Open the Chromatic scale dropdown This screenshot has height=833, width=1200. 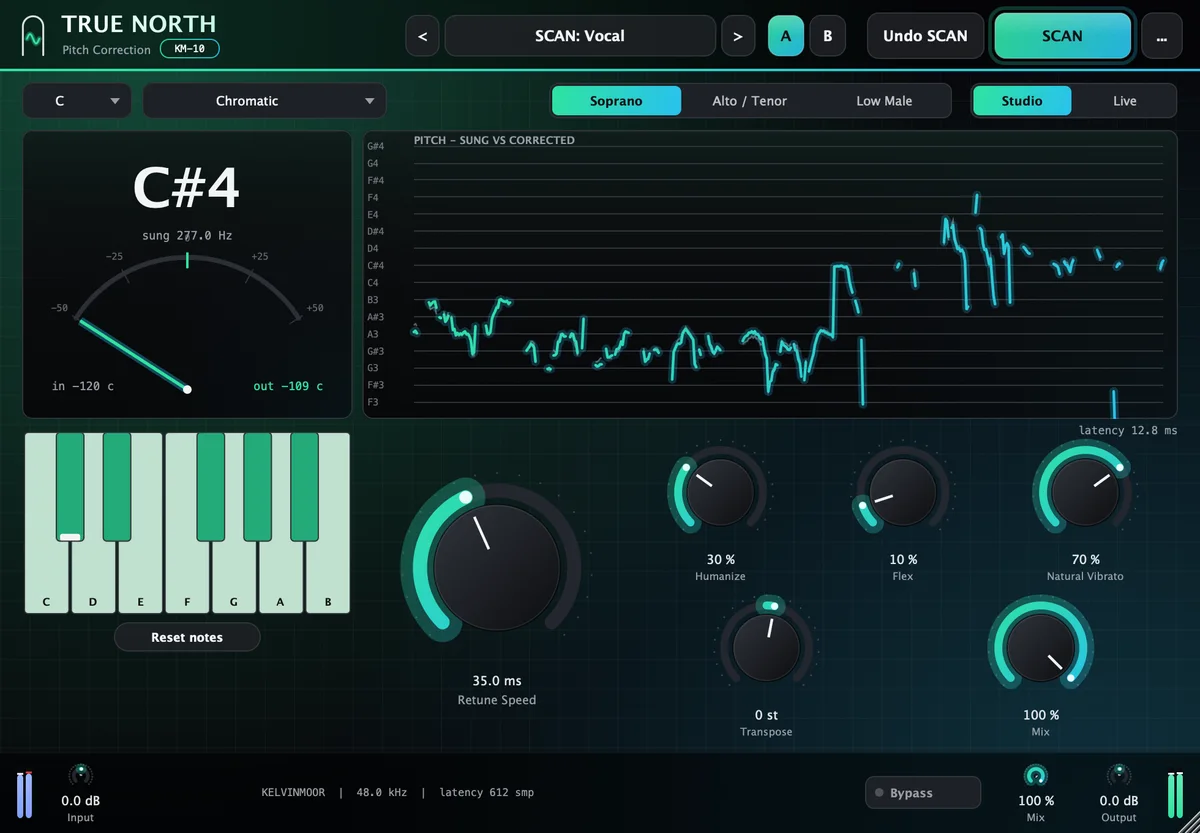pos(264,101)
